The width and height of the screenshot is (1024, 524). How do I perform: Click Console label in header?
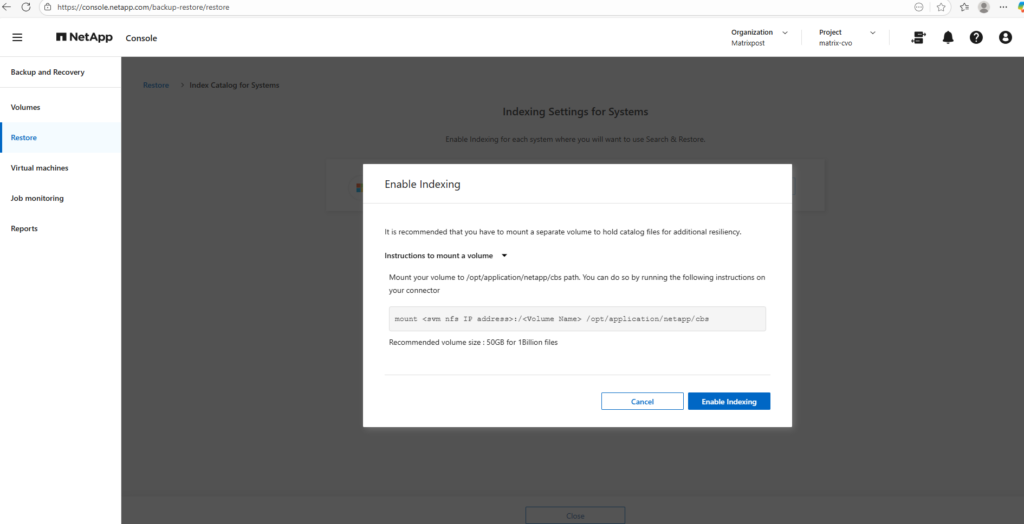pos(141,38)
